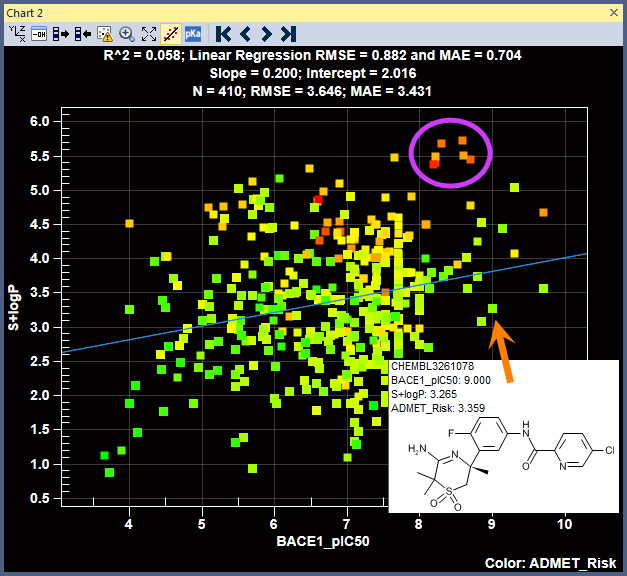Click the import rows left-arrow icon
The width and height of the screenshot is (627, 576).
tap(83, 34)
